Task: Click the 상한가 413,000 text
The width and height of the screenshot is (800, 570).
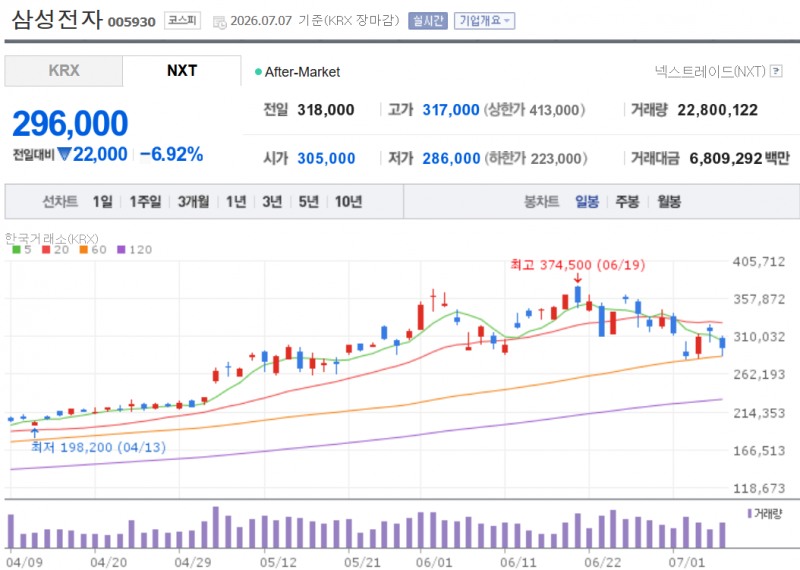Action: [x=534, y=110]
